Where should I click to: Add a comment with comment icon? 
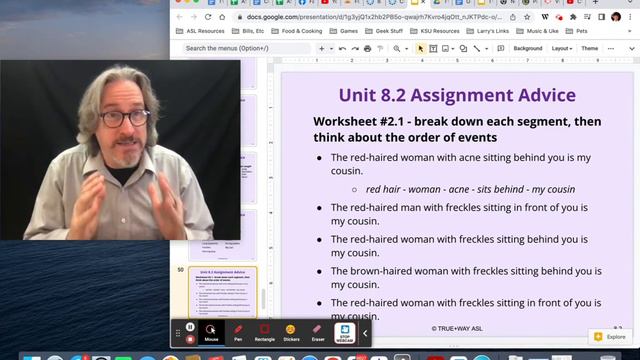pyautogui.click(x=500, y=49)
